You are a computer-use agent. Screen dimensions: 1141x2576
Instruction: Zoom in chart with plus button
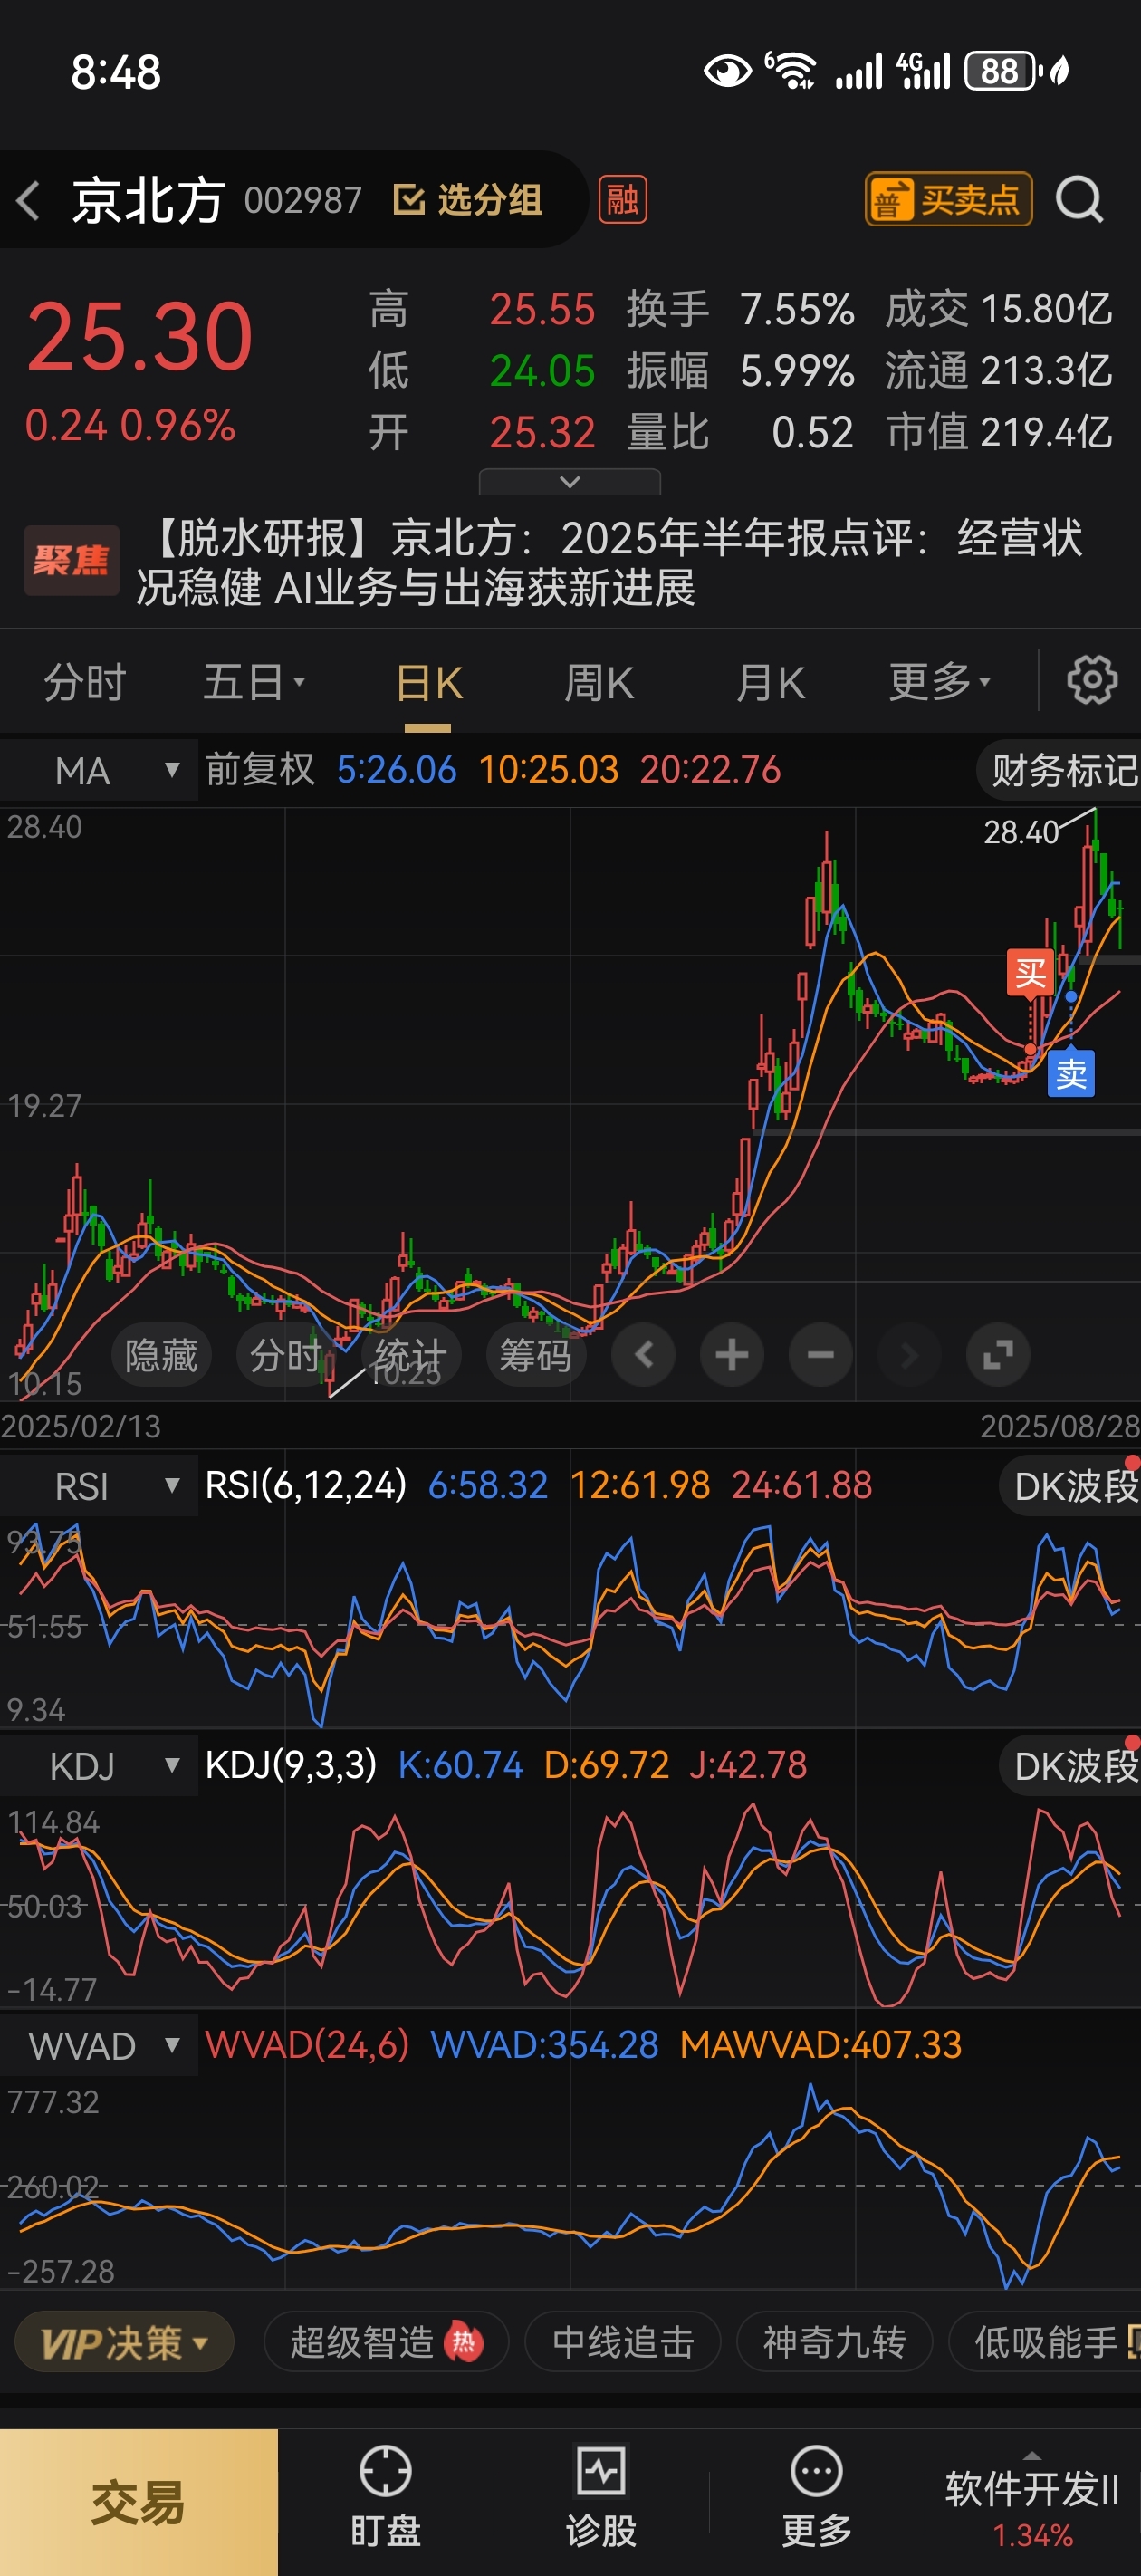(732, 1356)
